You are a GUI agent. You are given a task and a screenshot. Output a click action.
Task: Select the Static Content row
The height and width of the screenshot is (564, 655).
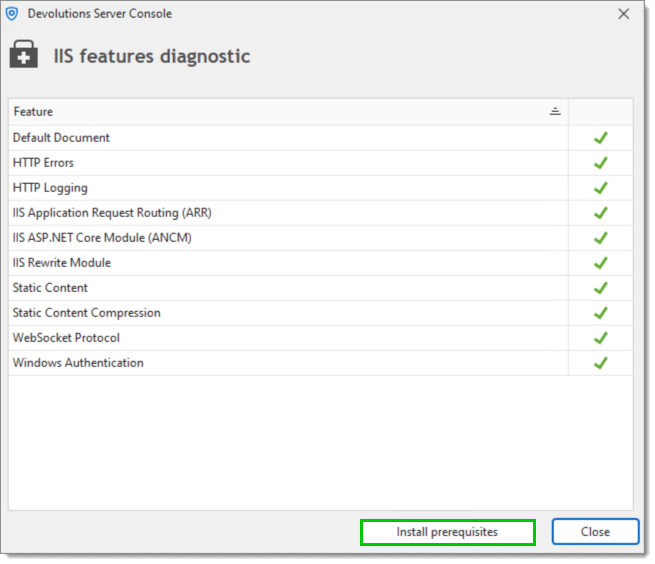(x=320, y=288)
